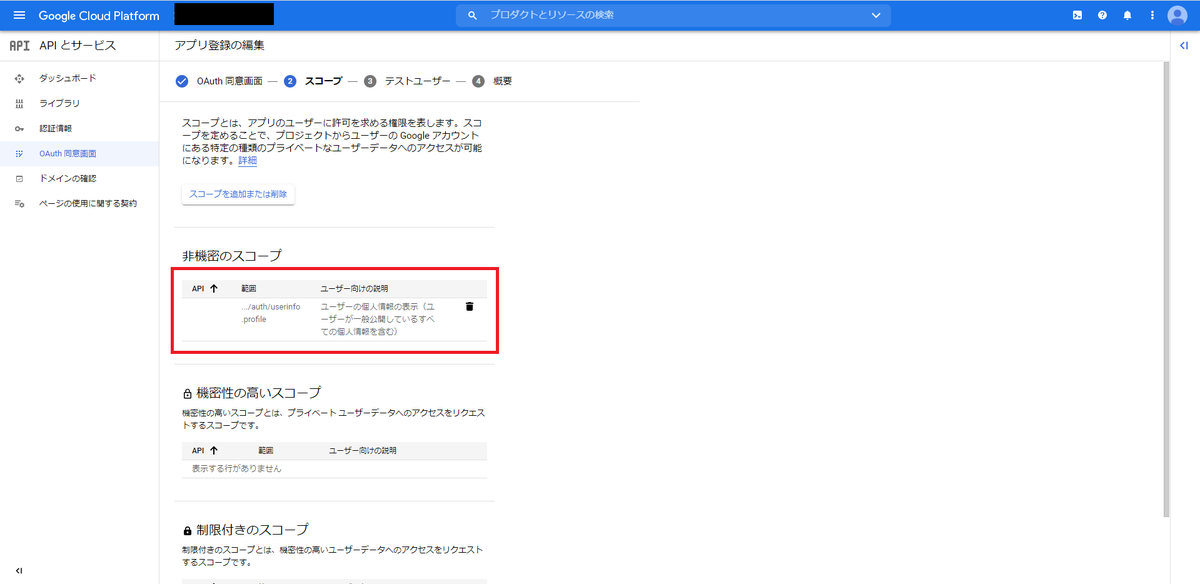This screenshot has height=584, width=1200.
Task: Sort sensitive scopes by API column arrow
Action: [214, 451]
